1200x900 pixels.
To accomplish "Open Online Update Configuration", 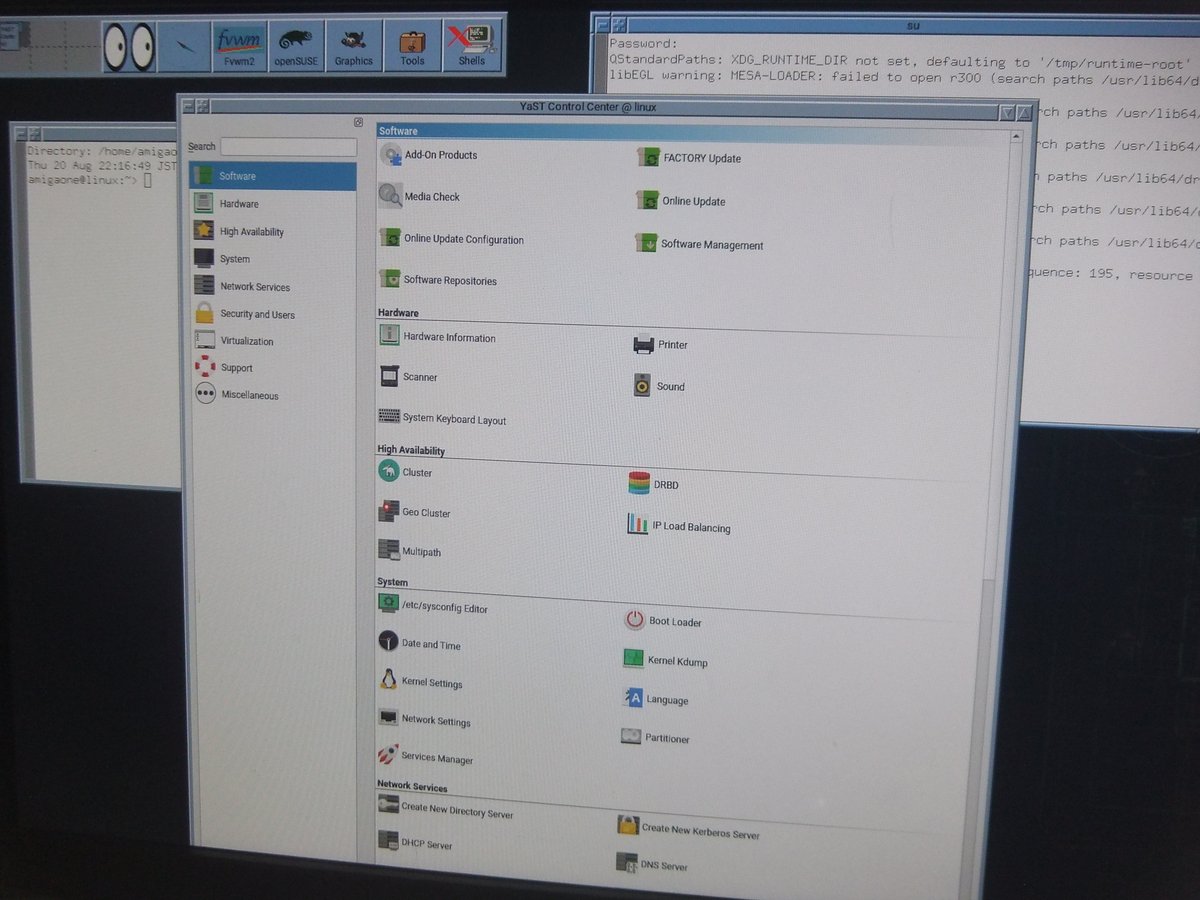I will [x=451, y=239].
